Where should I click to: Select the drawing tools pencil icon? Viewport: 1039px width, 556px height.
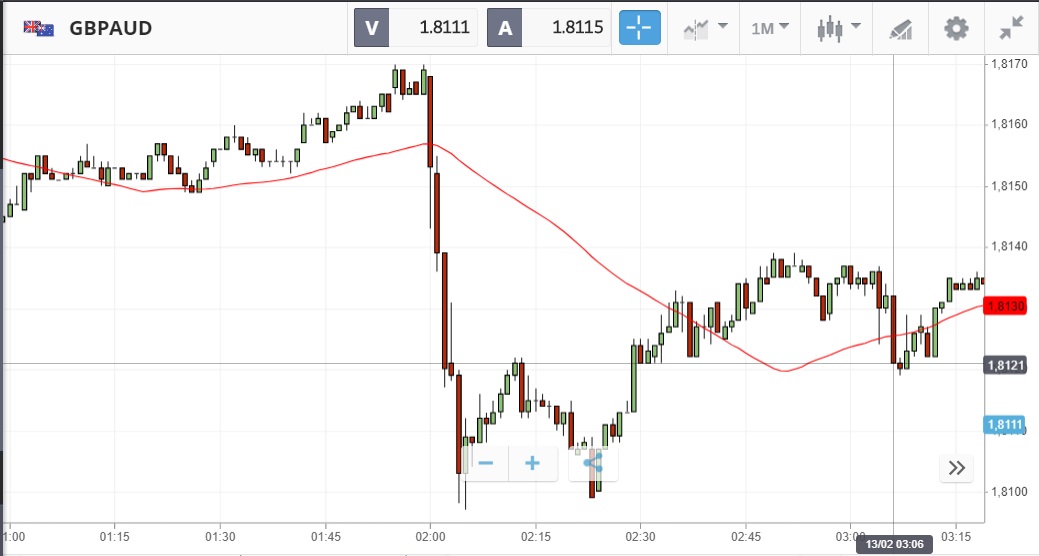[901, 28]
